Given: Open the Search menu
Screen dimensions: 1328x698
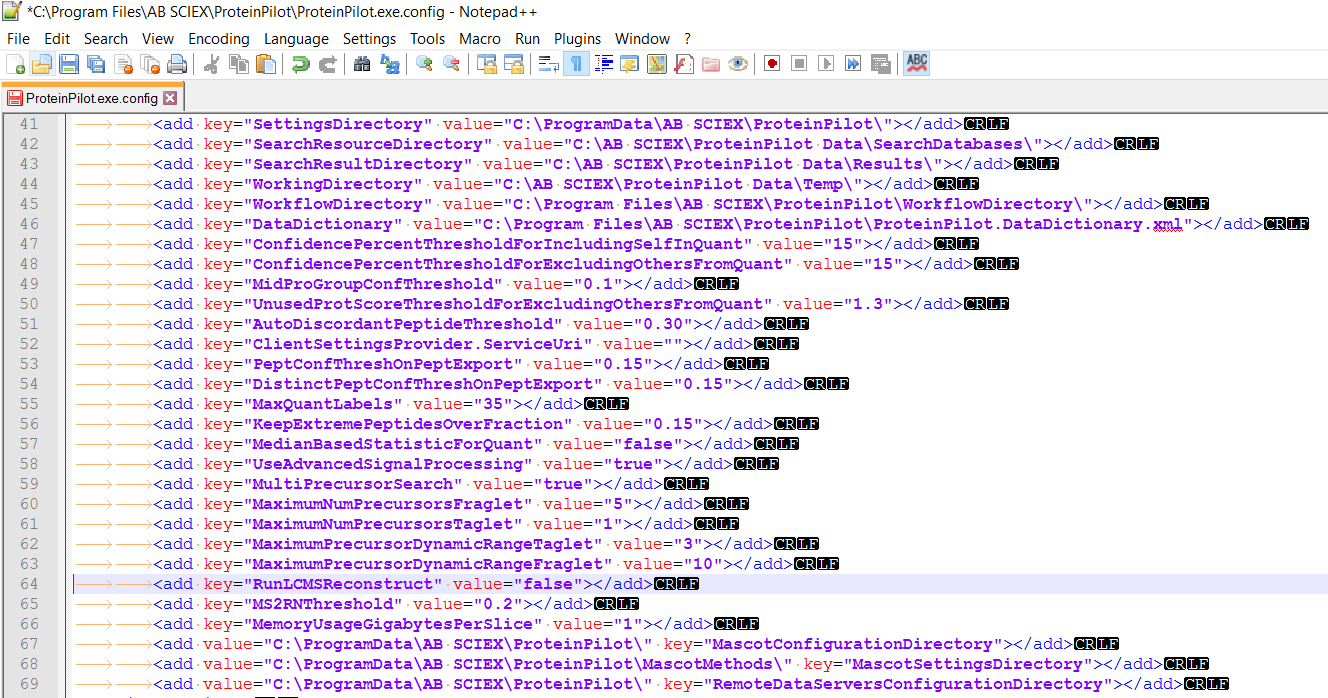Looking at the screenshot, I should 106,39.
